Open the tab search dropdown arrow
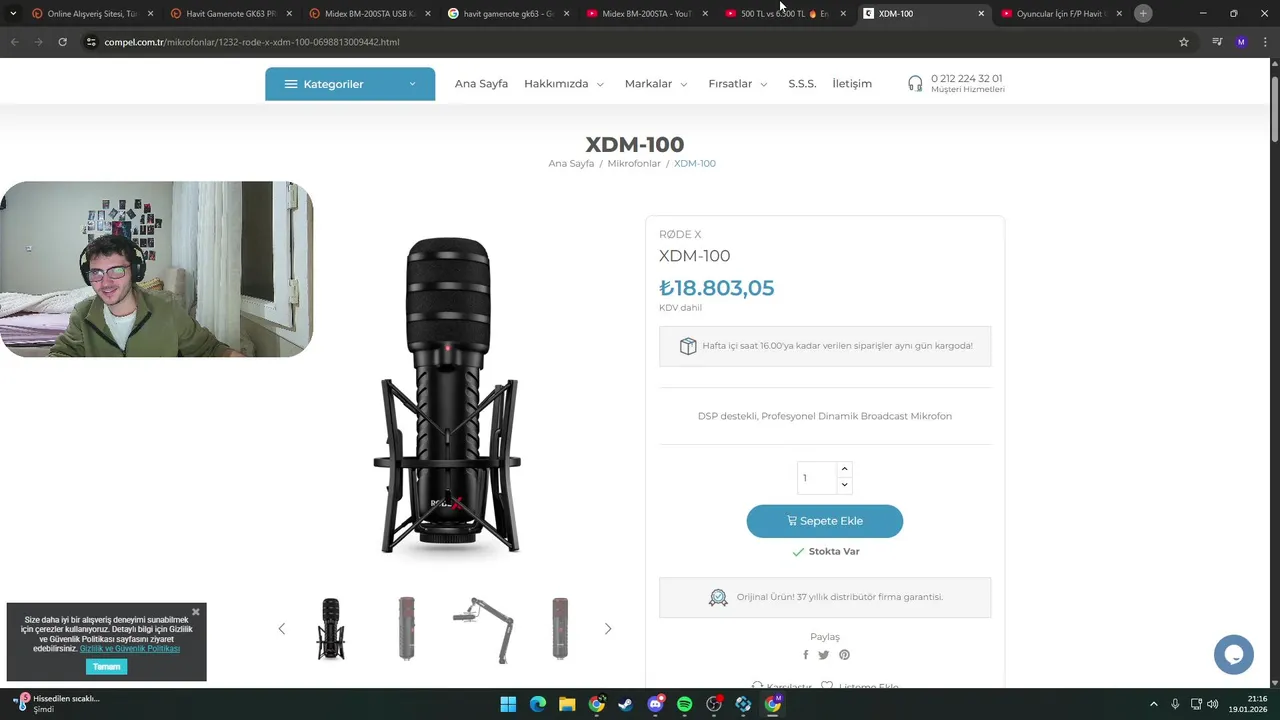This screenshot has height=720, width=1280. click(13, 14)
